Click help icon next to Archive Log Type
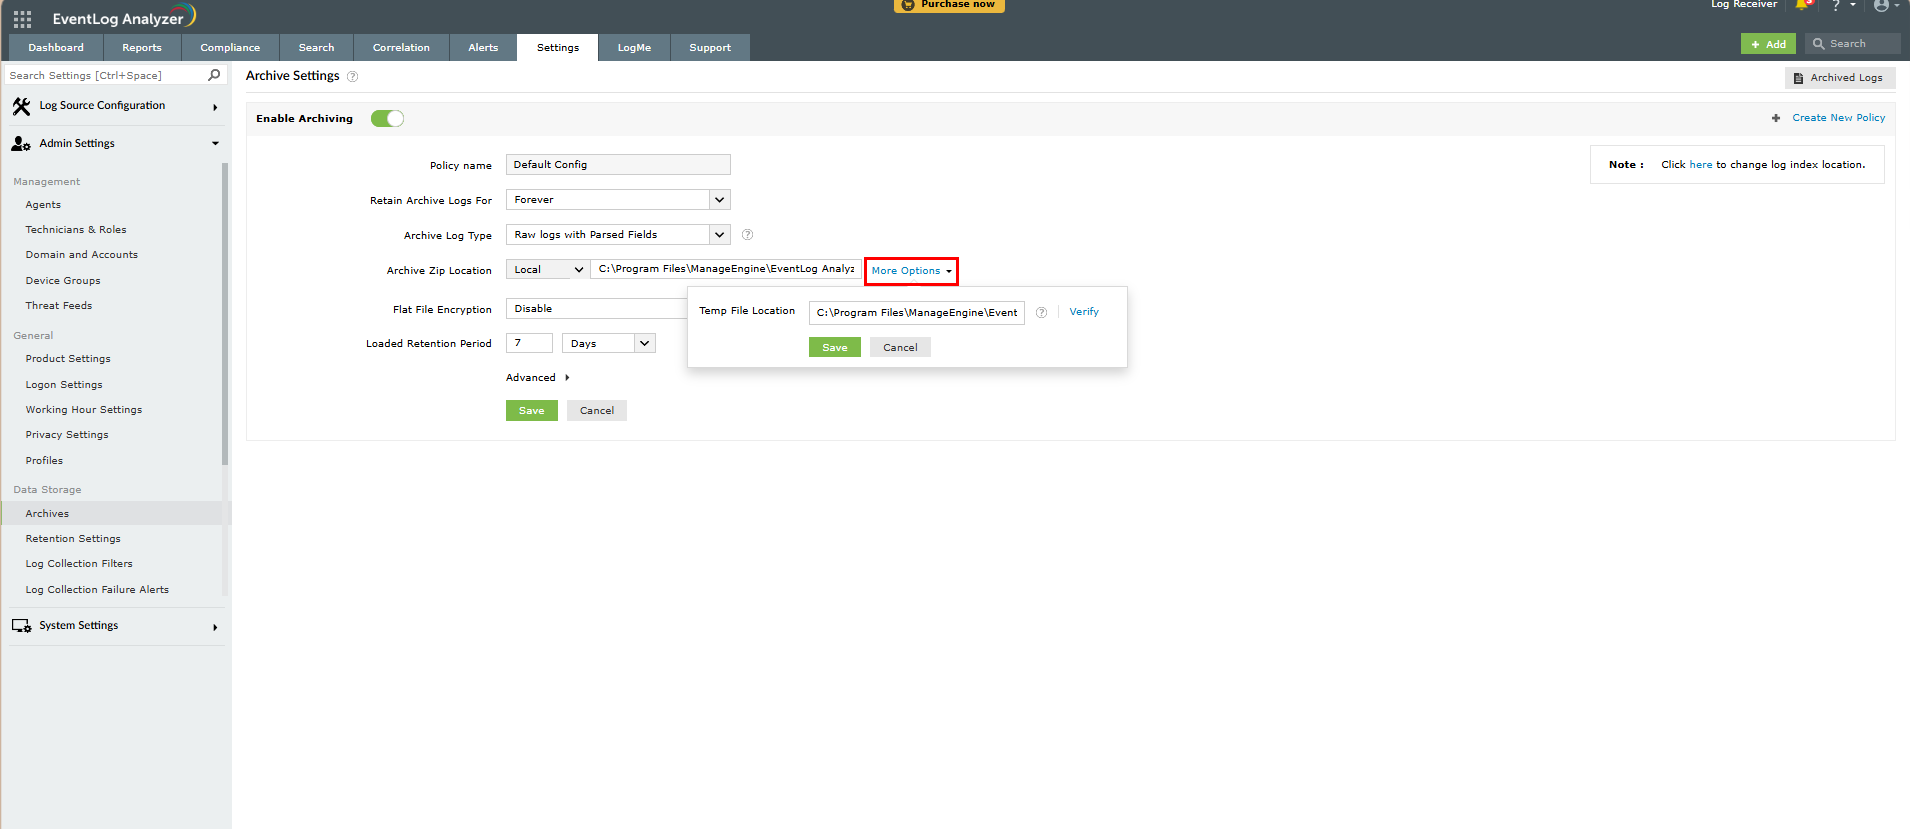The image size is (1910, 829). [747, 235]
